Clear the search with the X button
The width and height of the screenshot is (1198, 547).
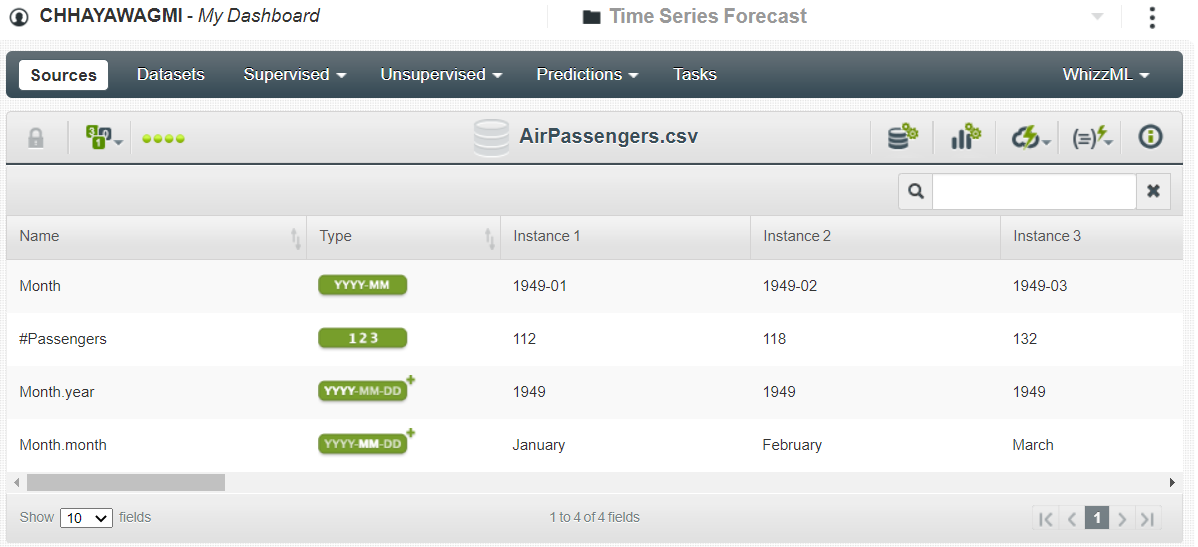pos(1153,191)
